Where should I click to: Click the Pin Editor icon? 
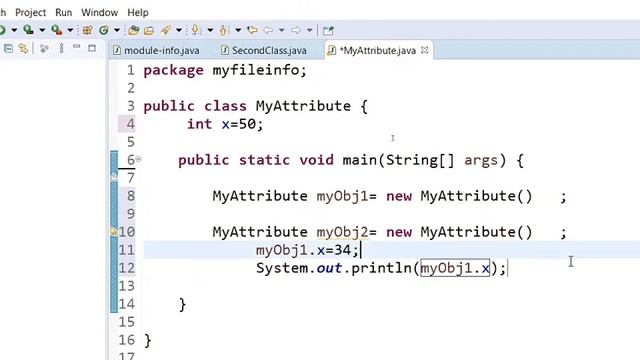coord(328,30)
